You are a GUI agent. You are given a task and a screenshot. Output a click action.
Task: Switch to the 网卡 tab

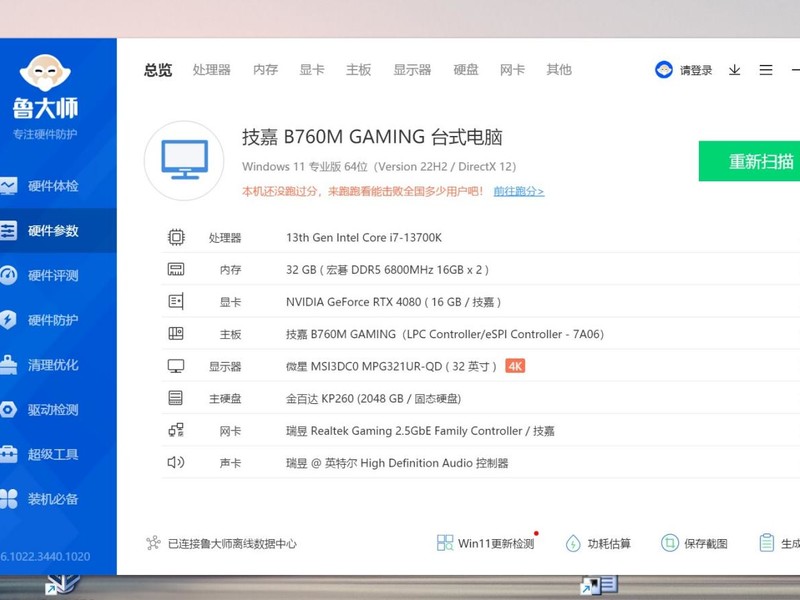pyautogui.click(x=512, y=70)
